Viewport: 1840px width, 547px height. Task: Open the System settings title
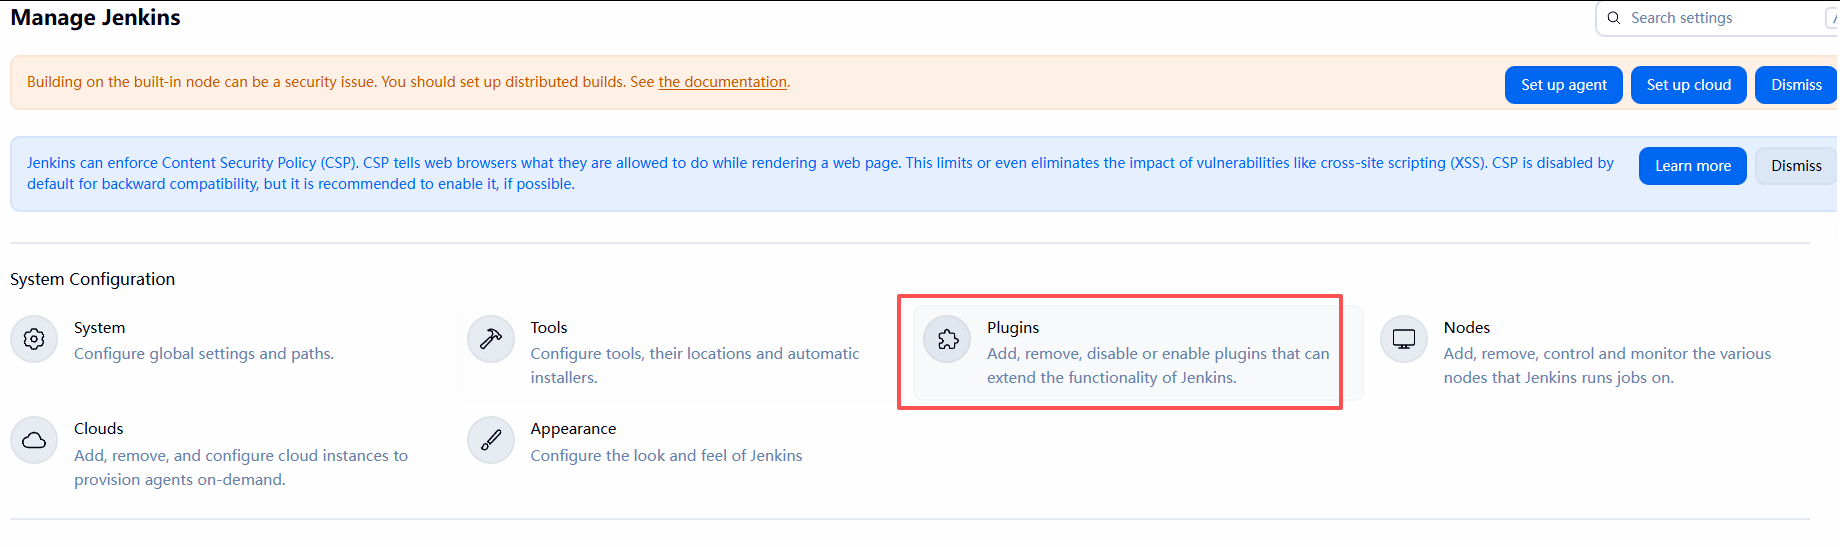pyautogui.click(x=99, y=328)
